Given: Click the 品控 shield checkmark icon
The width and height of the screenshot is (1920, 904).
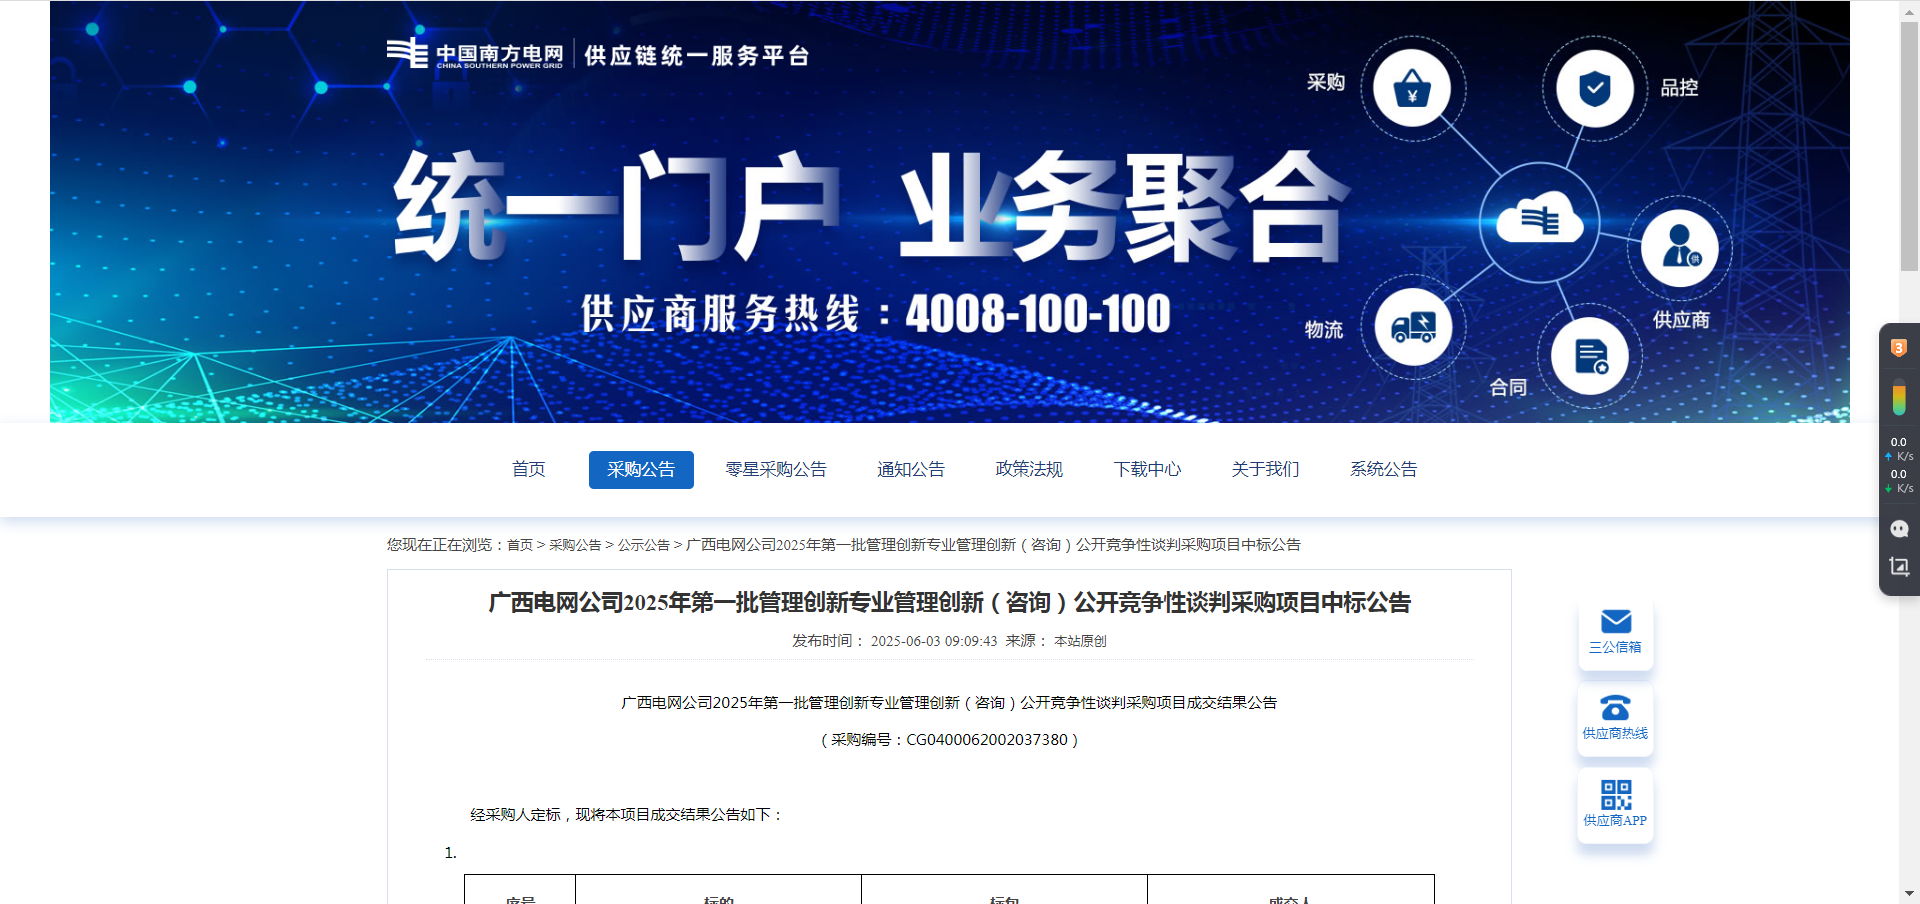Looking at the screenshot, I should click(x=1594, y=89).
